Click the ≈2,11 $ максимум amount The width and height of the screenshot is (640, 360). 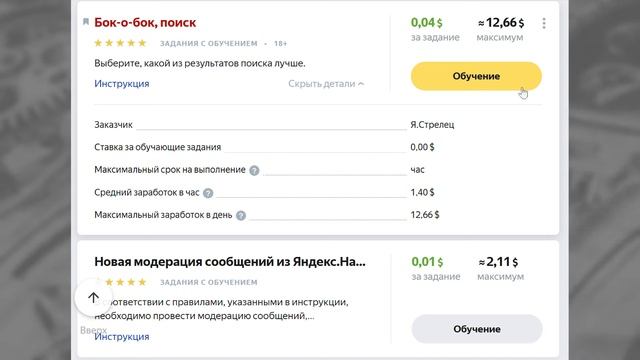point(500,268)
